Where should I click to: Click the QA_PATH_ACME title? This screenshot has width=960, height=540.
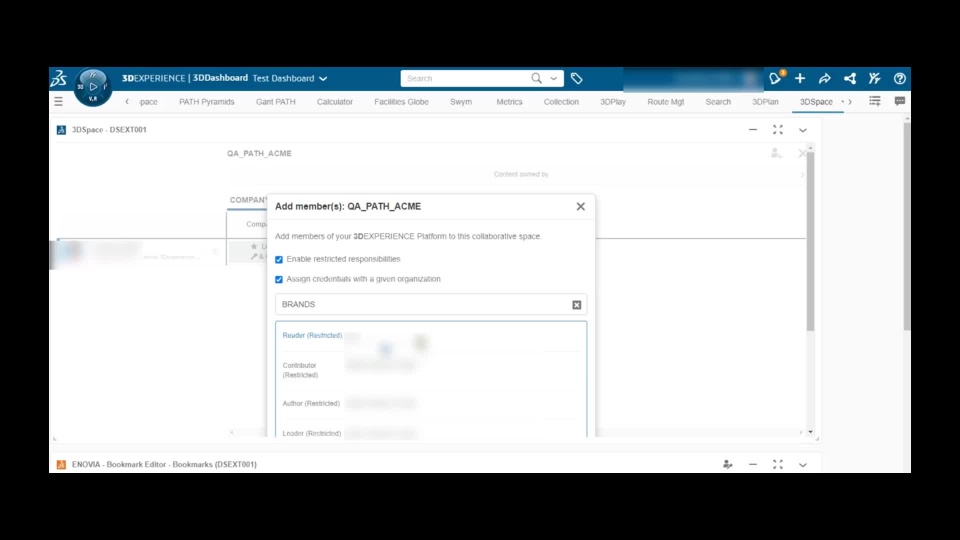pyautogui.click(x=259, y=154)
